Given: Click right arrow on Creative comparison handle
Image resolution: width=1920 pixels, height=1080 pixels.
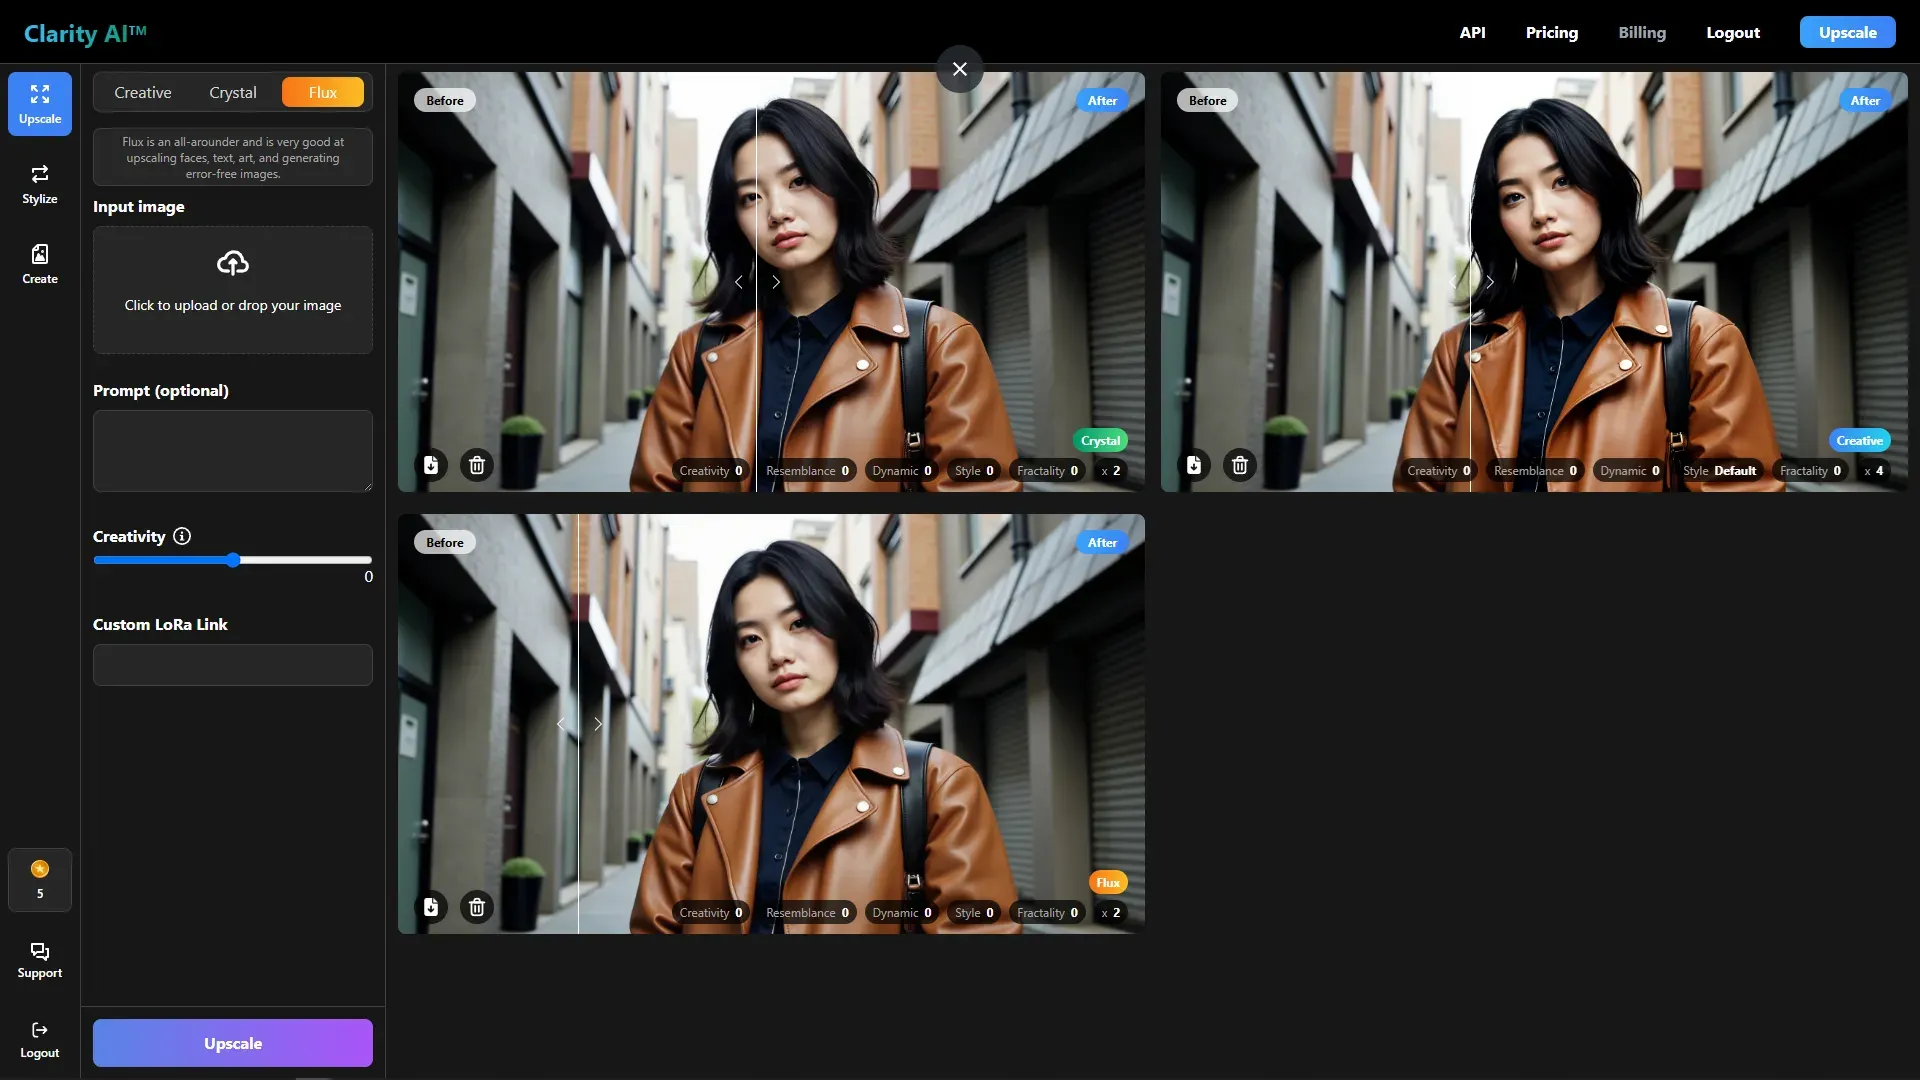Looking at the screenshot, I should pyautogui.click(x=1490, y=282).
